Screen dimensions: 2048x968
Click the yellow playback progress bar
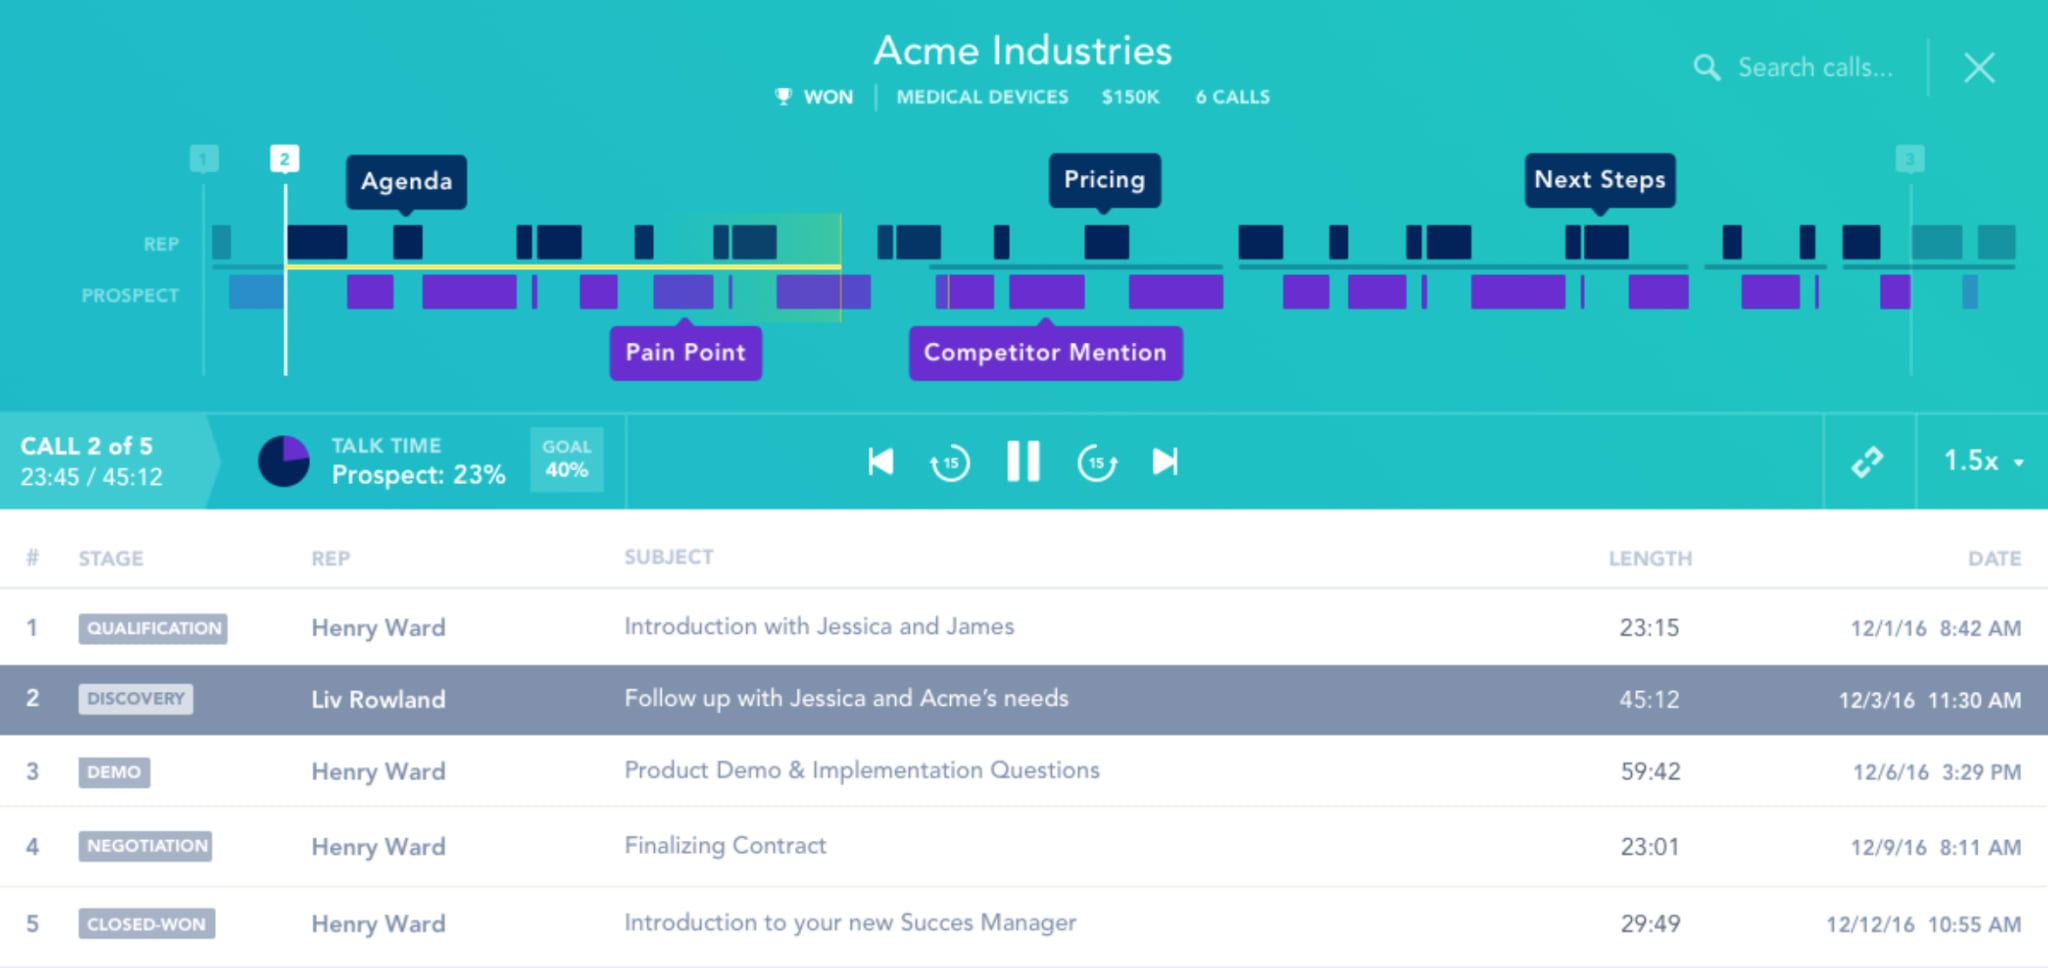(563, 266)
